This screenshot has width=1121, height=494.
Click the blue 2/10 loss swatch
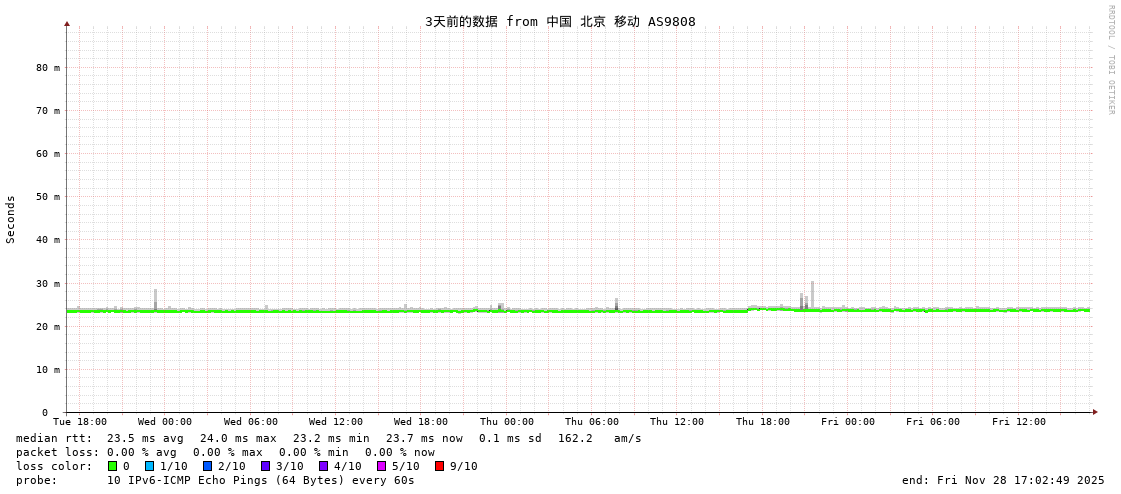click(208, 466)
